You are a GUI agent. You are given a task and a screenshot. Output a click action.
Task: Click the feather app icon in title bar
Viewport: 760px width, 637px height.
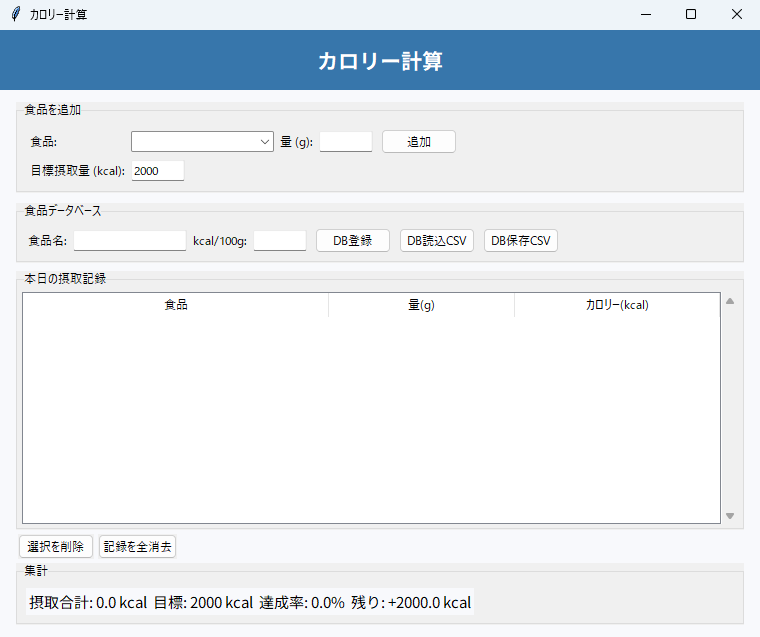point(16,14)
